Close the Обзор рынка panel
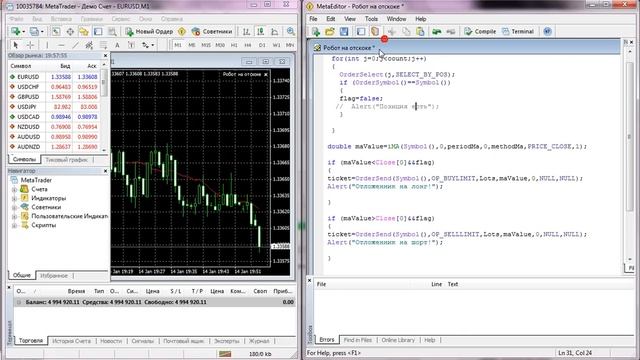This screenshot has height=360, width=640. [x=105, y=56]
